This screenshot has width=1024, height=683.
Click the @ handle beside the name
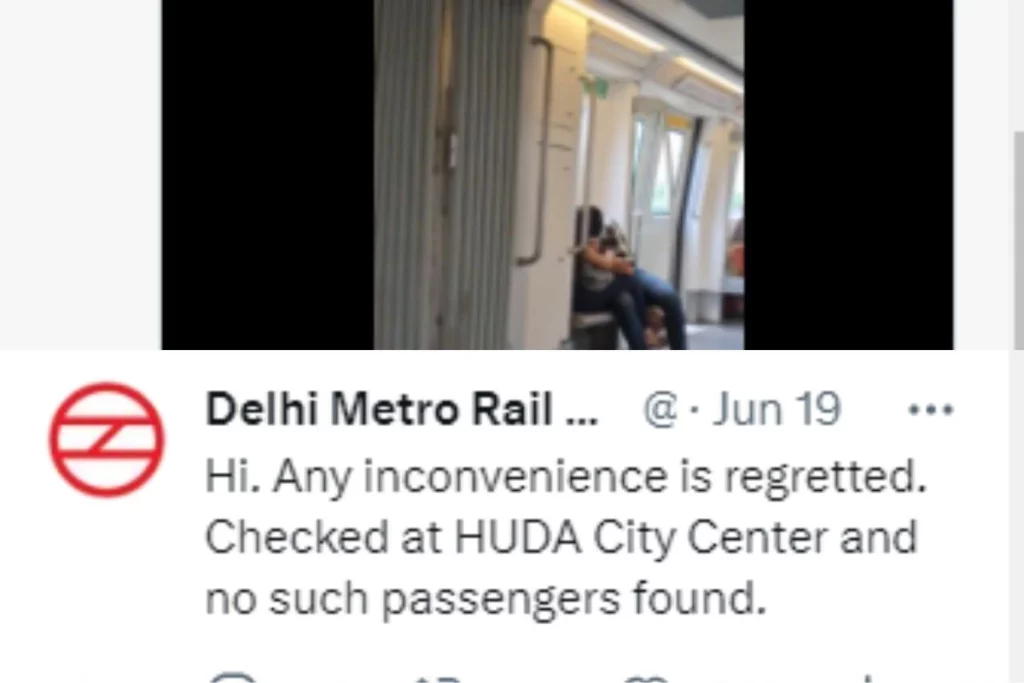[661, 411]
